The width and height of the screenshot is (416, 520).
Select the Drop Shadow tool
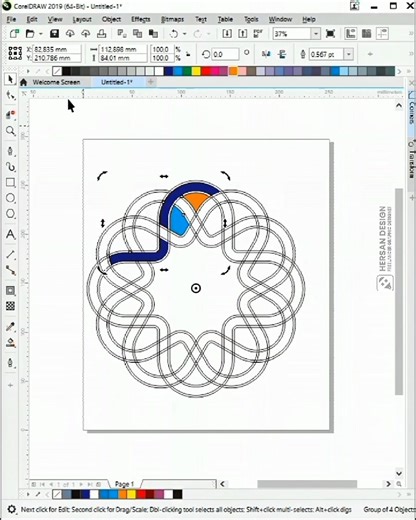click(10, 291)
